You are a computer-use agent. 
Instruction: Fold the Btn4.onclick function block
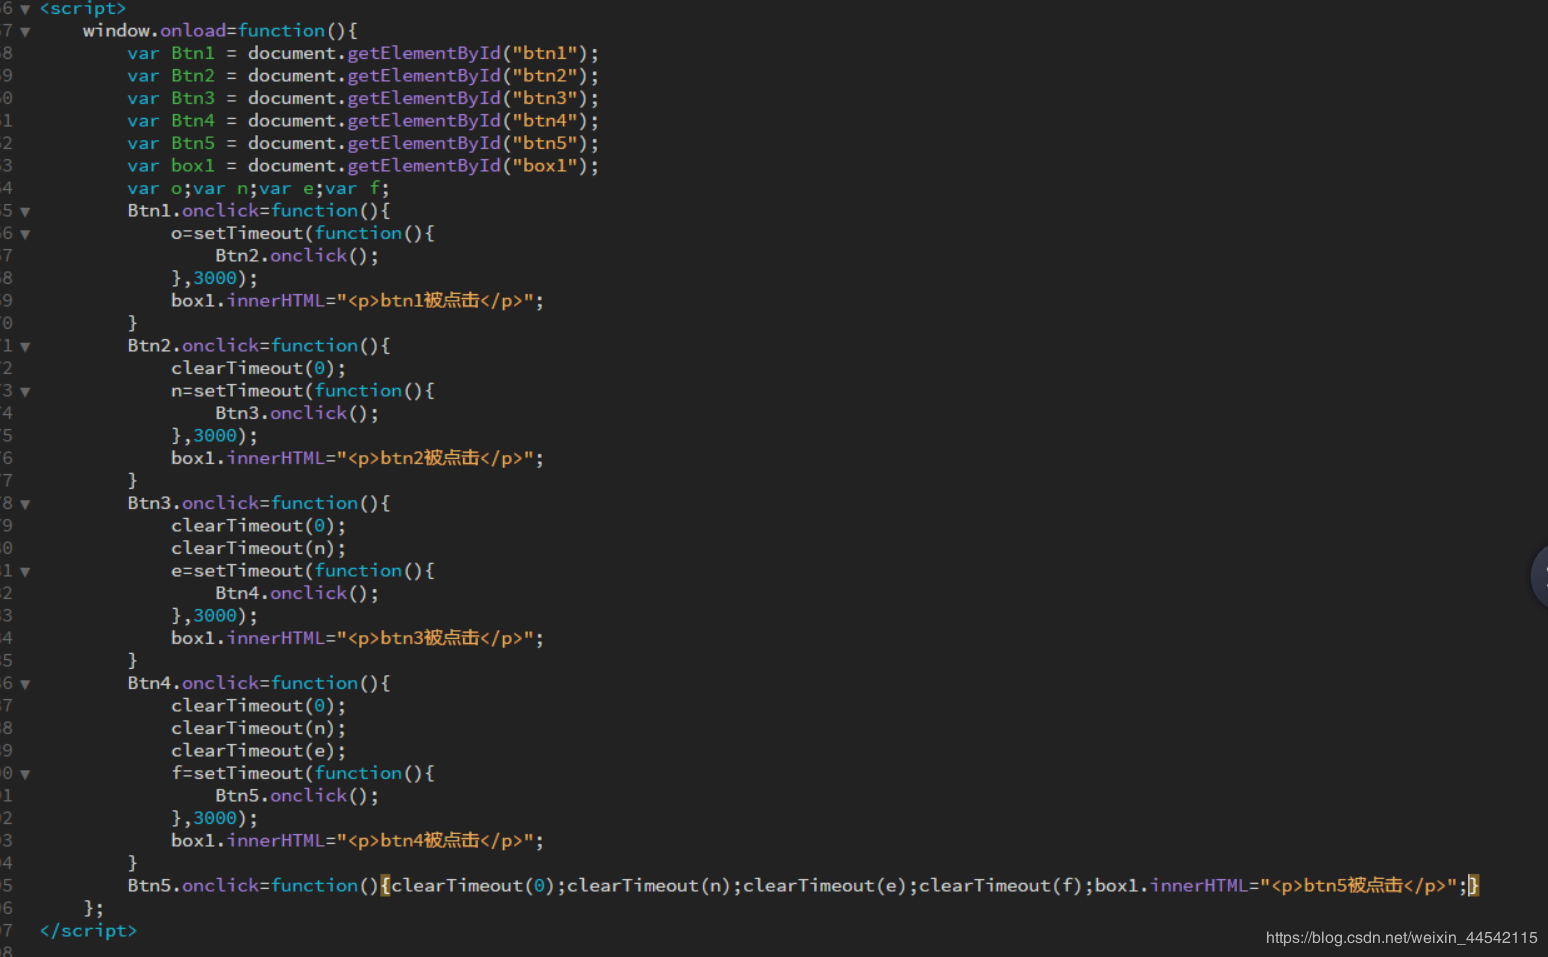pyautogui.click(x=25, y=684)
